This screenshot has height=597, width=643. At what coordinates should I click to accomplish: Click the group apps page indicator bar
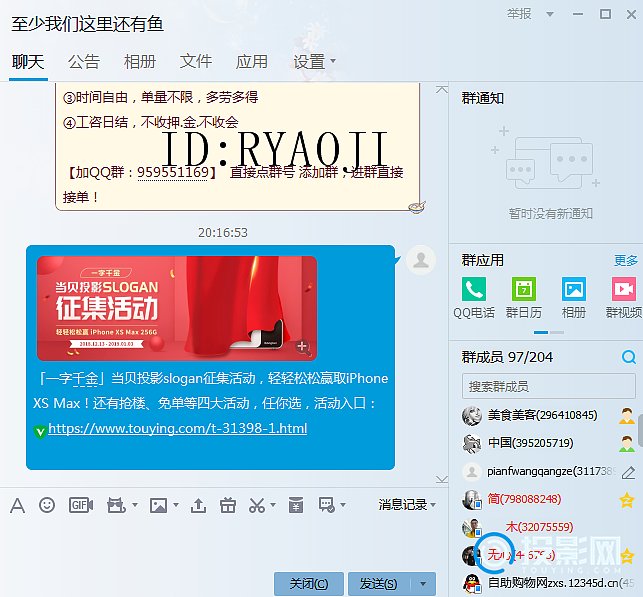click(548, 332)
